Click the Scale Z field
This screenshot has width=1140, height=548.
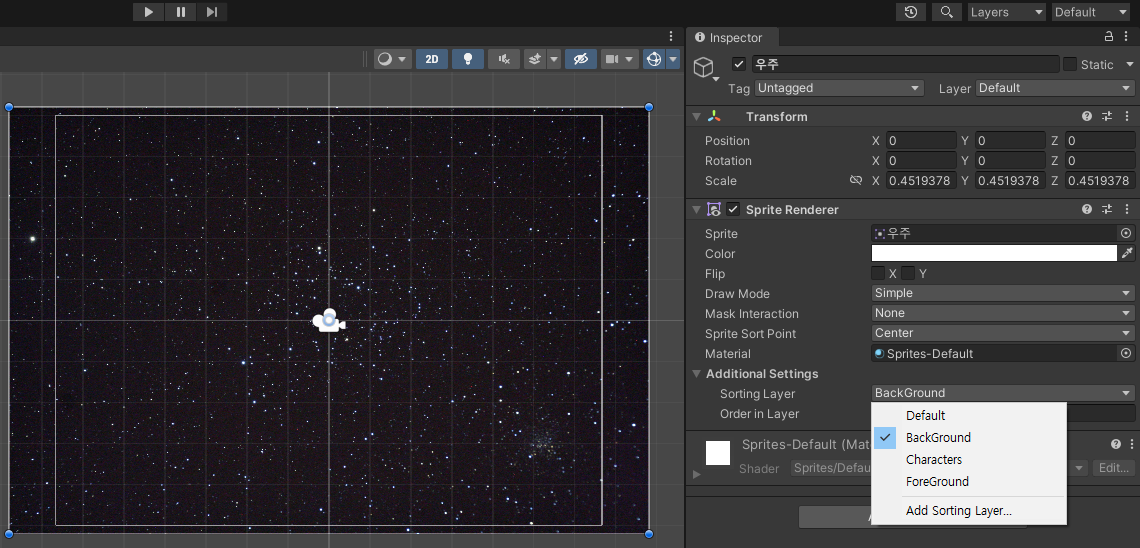(x=1099, y=180)
